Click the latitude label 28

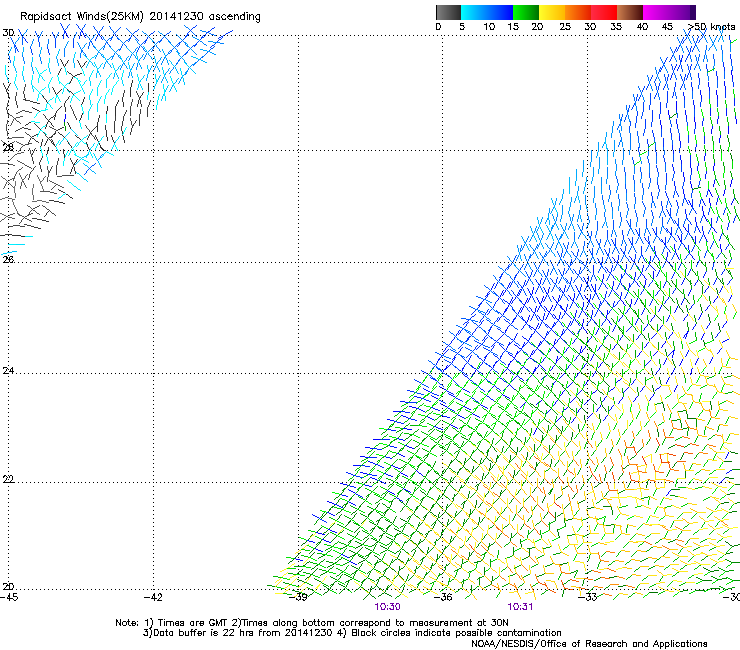(8, 148)
